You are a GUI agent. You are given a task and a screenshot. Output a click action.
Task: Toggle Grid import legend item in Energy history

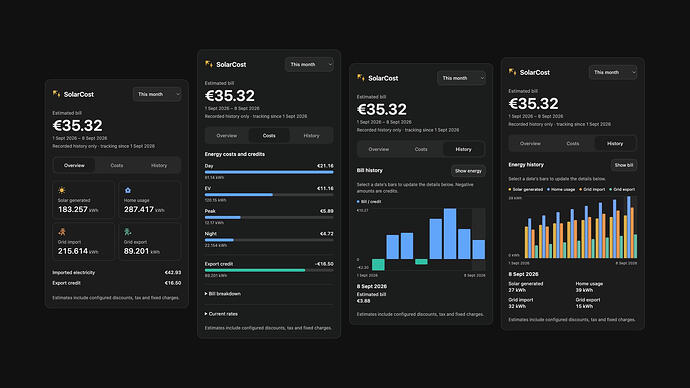point(592,189)
